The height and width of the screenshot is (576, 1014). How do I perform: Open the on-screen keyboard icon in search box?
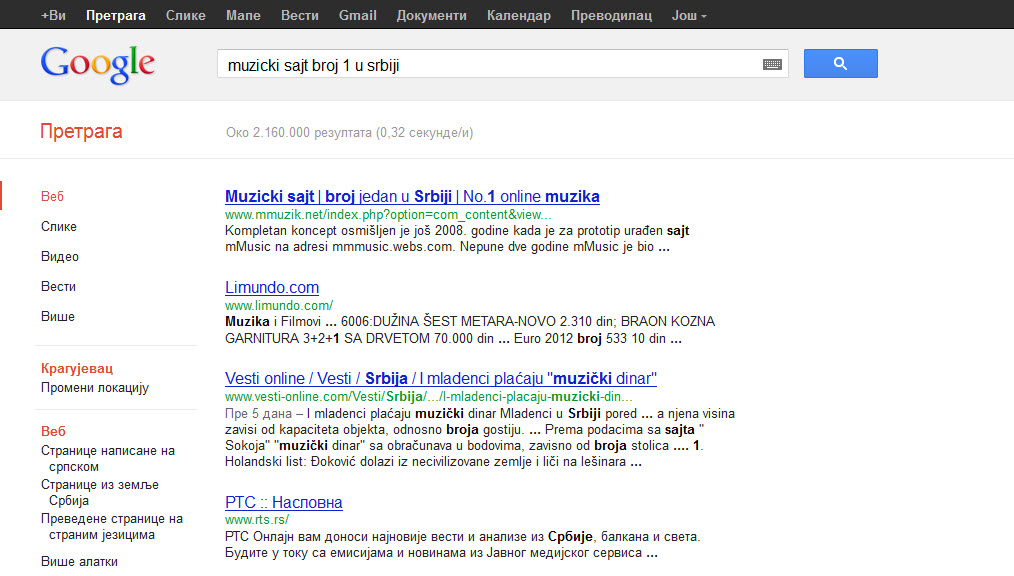(772, 64)
